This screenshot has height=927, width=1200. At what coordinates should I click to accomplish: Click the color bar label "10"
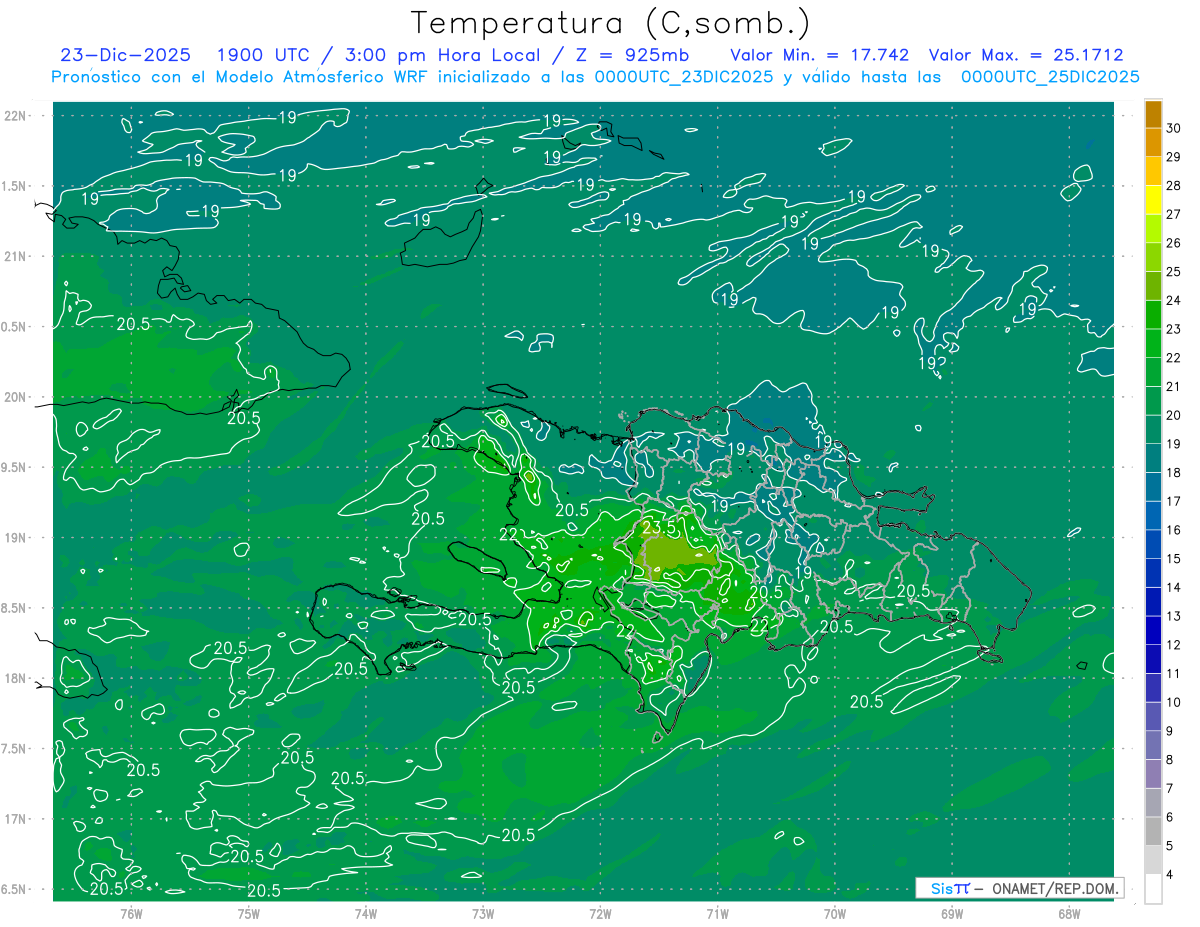tap(1174, 702)
